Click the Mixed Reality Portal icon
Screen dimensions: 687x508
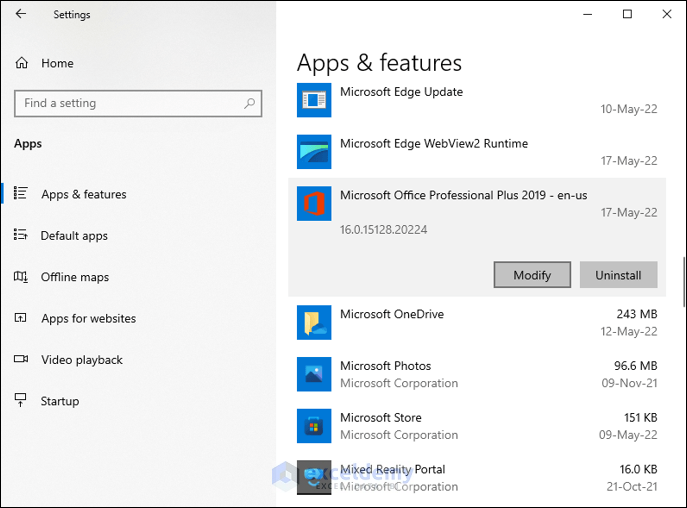314,478
